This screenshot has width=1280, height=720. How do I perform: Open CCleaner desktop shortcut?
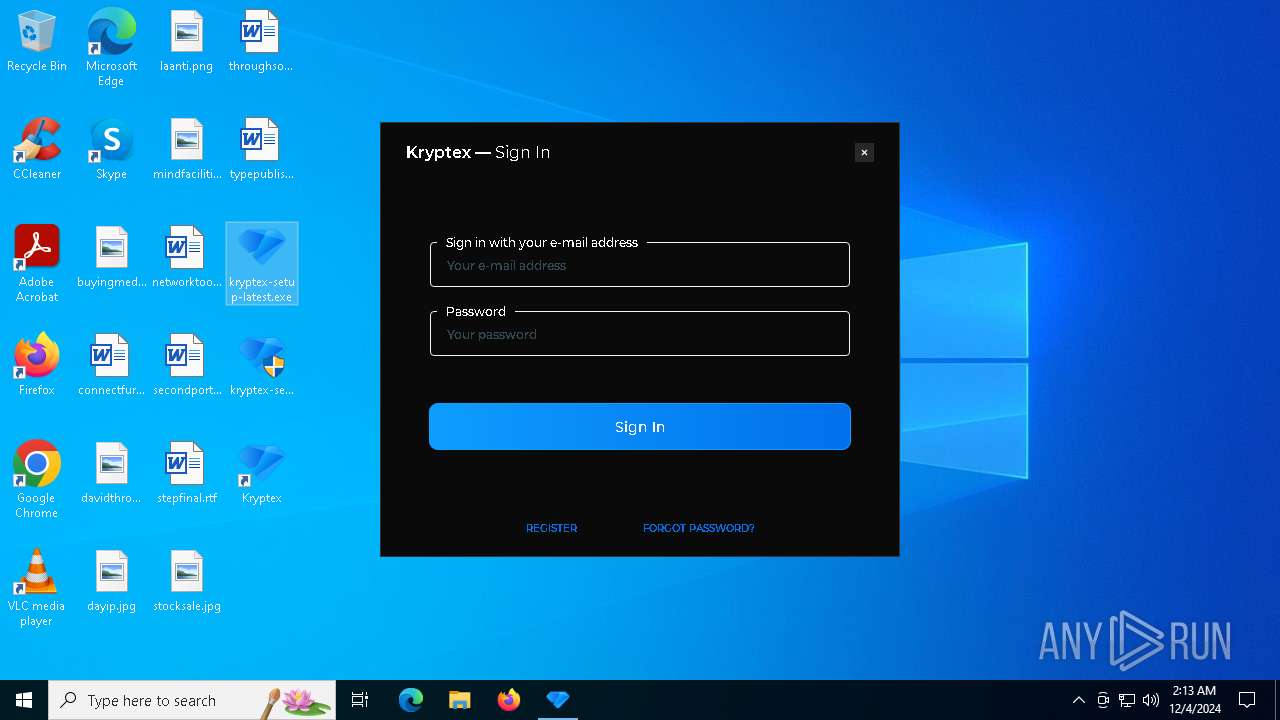click(x=37, y=150)
